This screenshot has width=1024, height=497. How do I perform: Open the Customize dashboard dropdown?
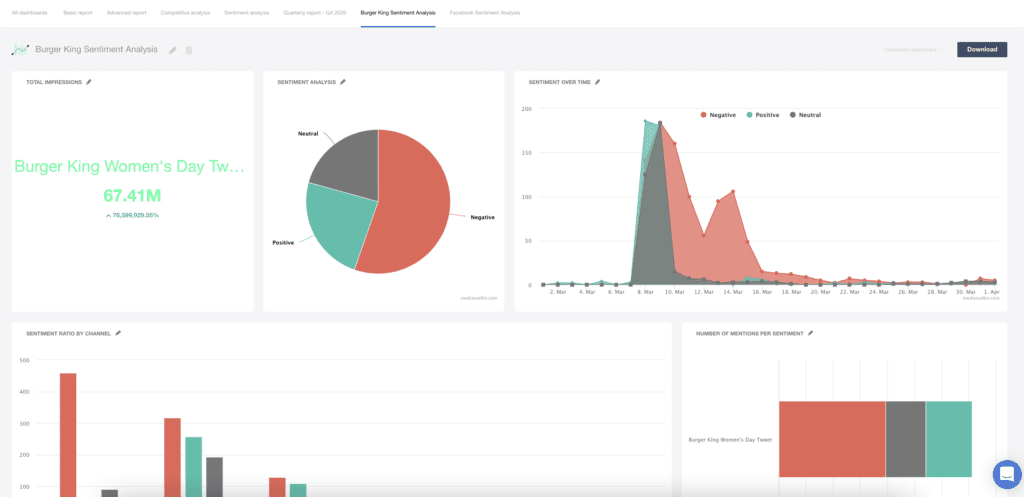click(913, 49)
